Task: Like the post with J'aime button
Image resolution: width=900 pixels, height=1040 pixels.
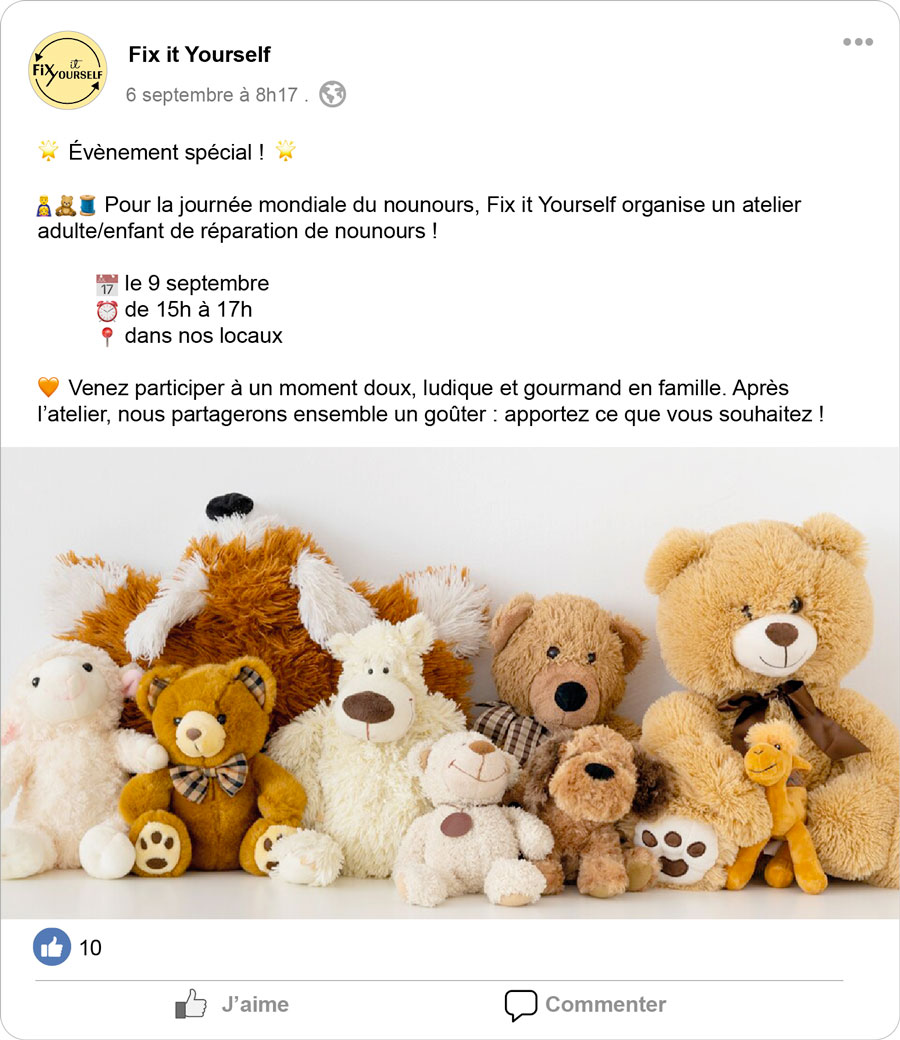Action: [x=232, y=1004]
